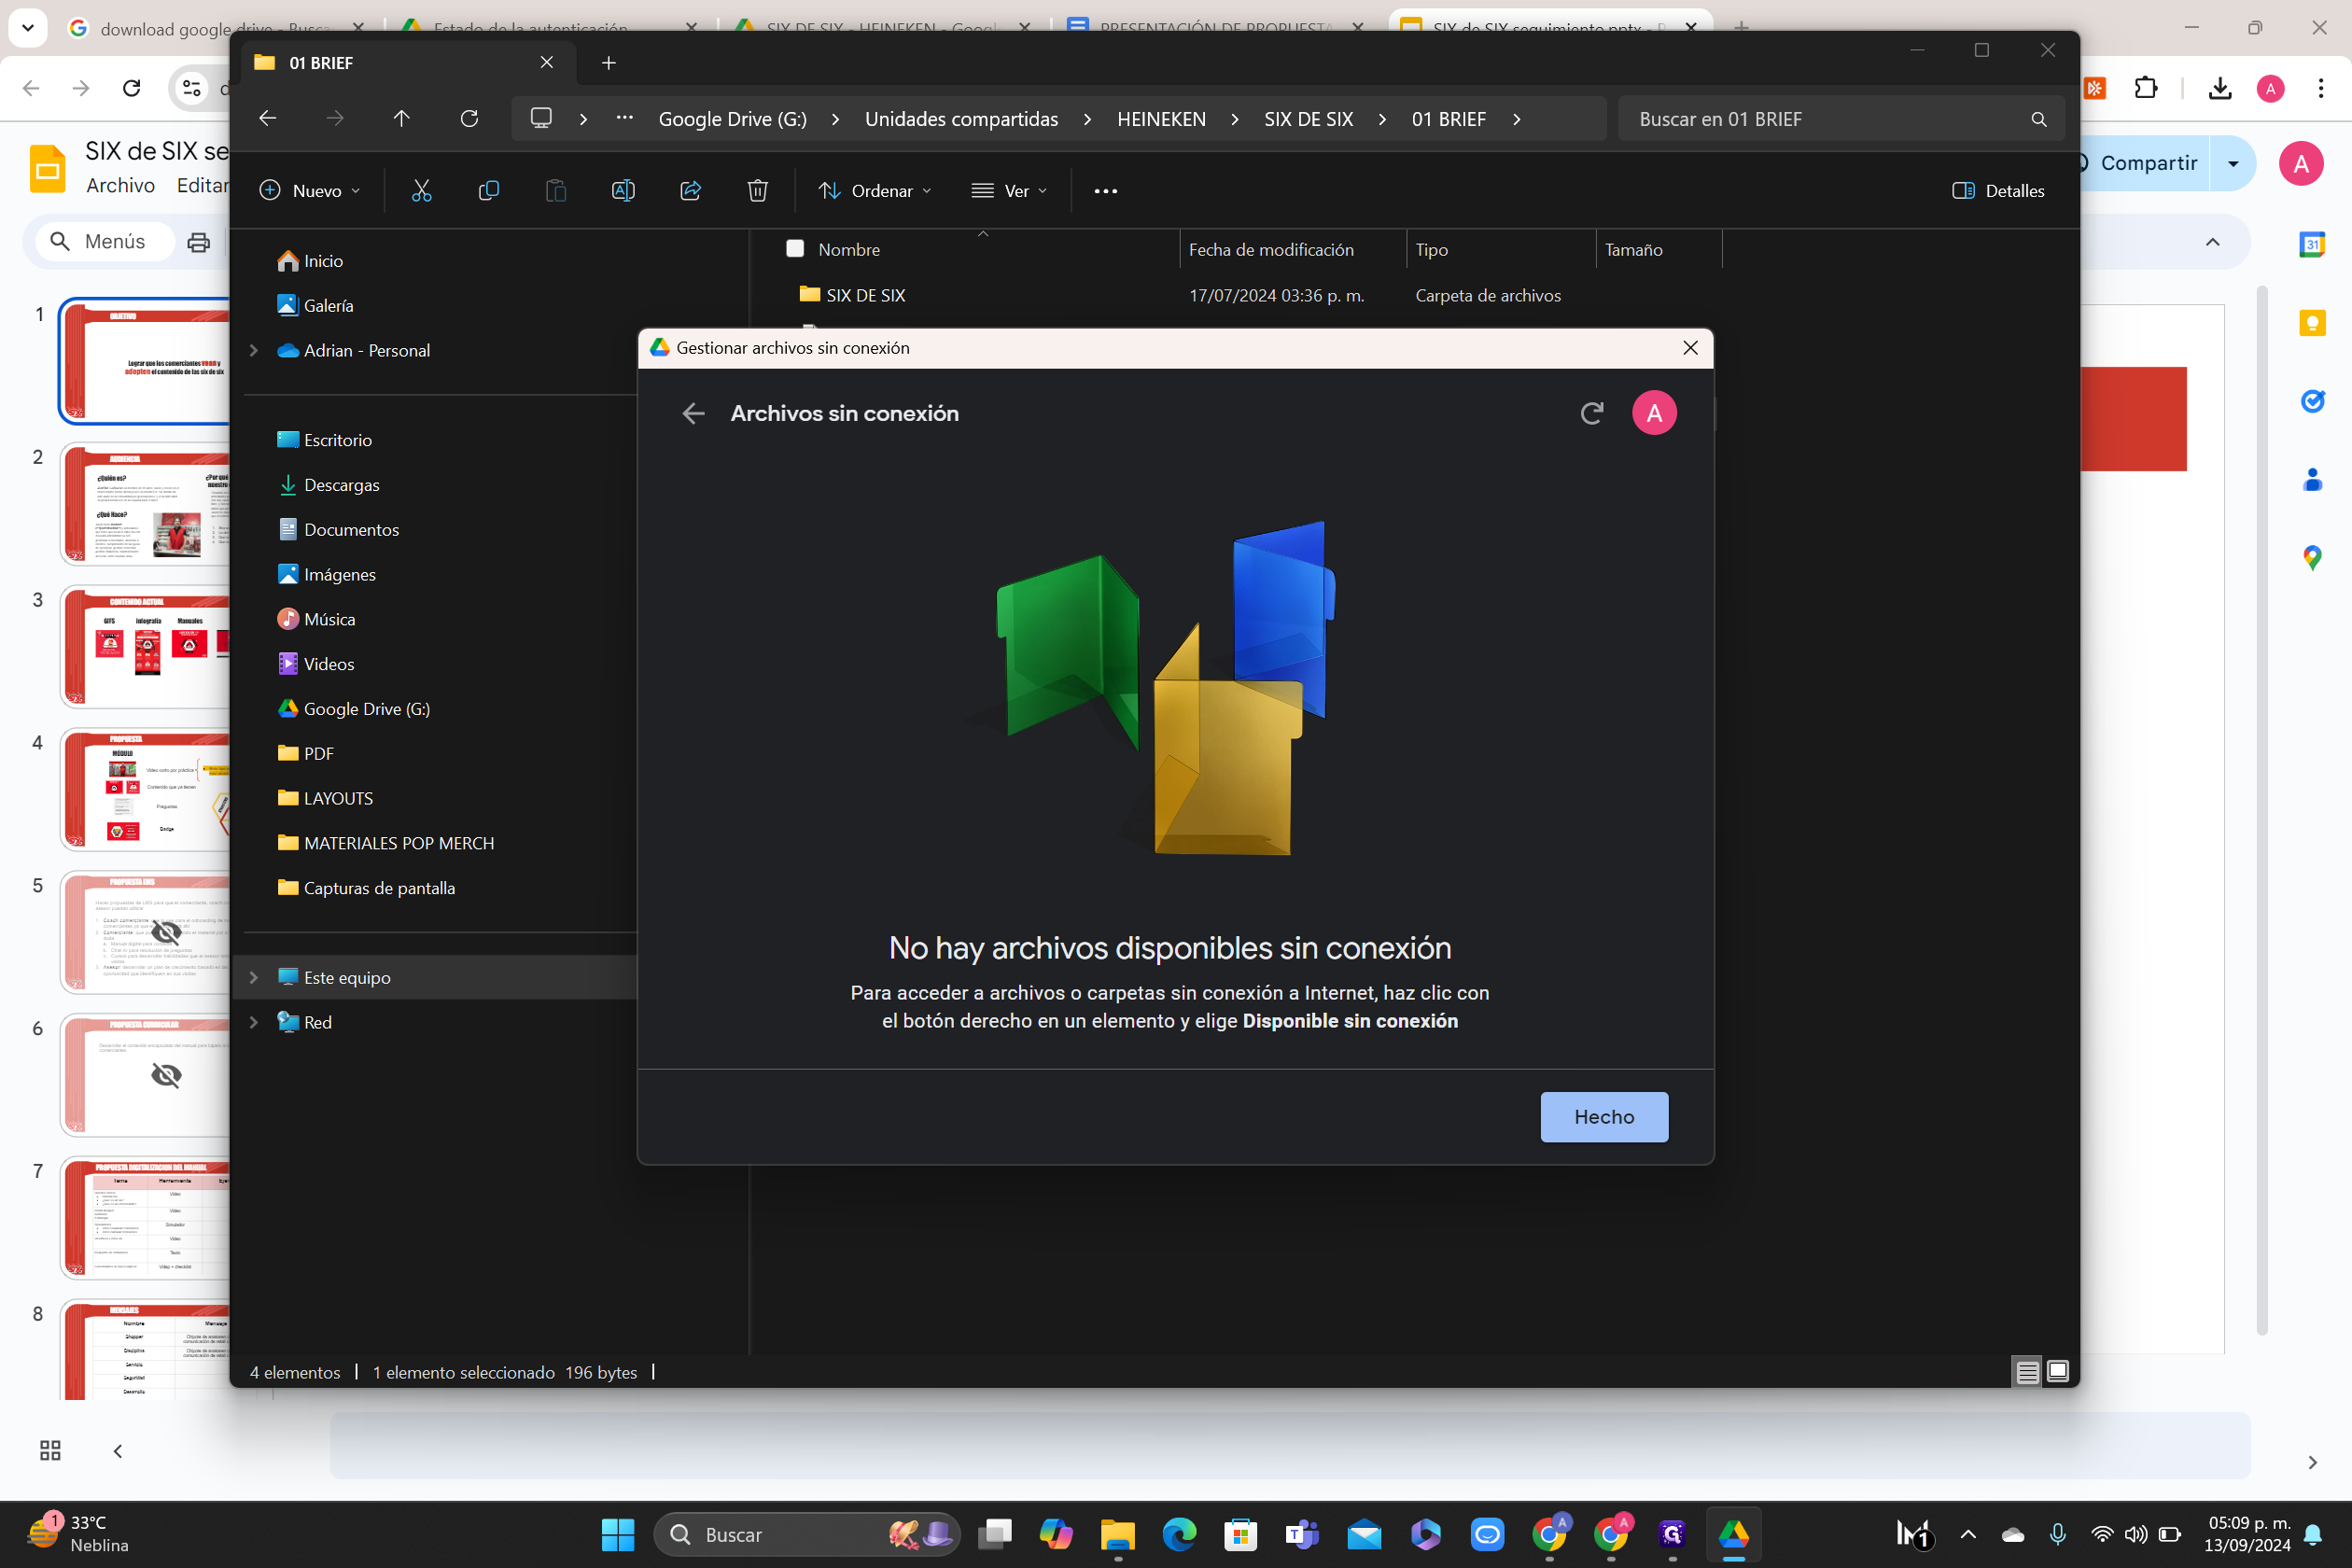Open the Compartir dropdown arrow in Slides
This screenshot has height=1568, width=2352.
coord(2232,163)
